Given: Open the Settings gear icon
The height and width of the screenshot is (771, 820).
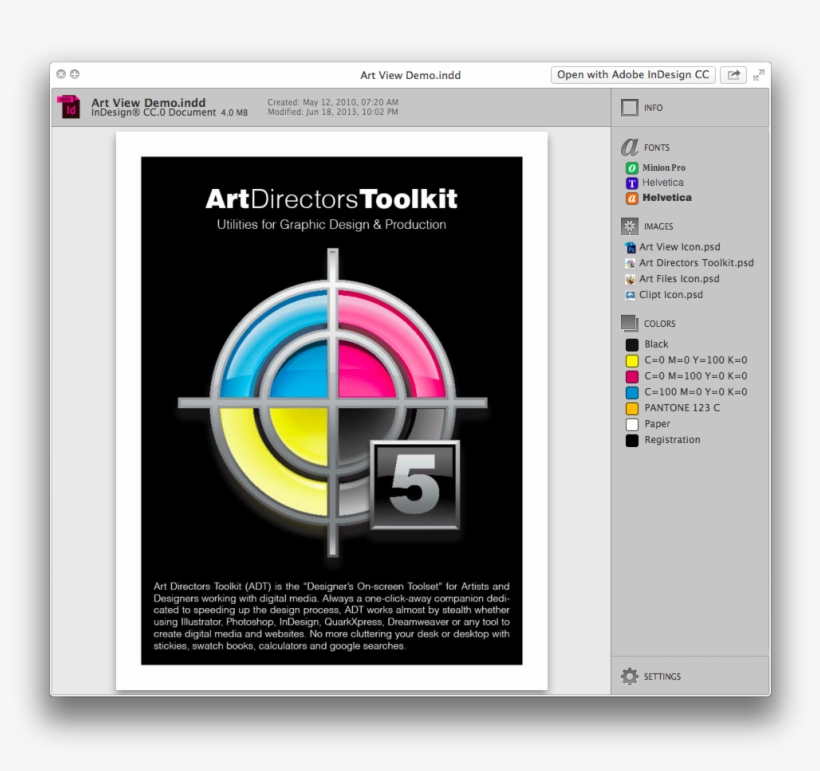Looking at the screenshot, I should 630,676.
